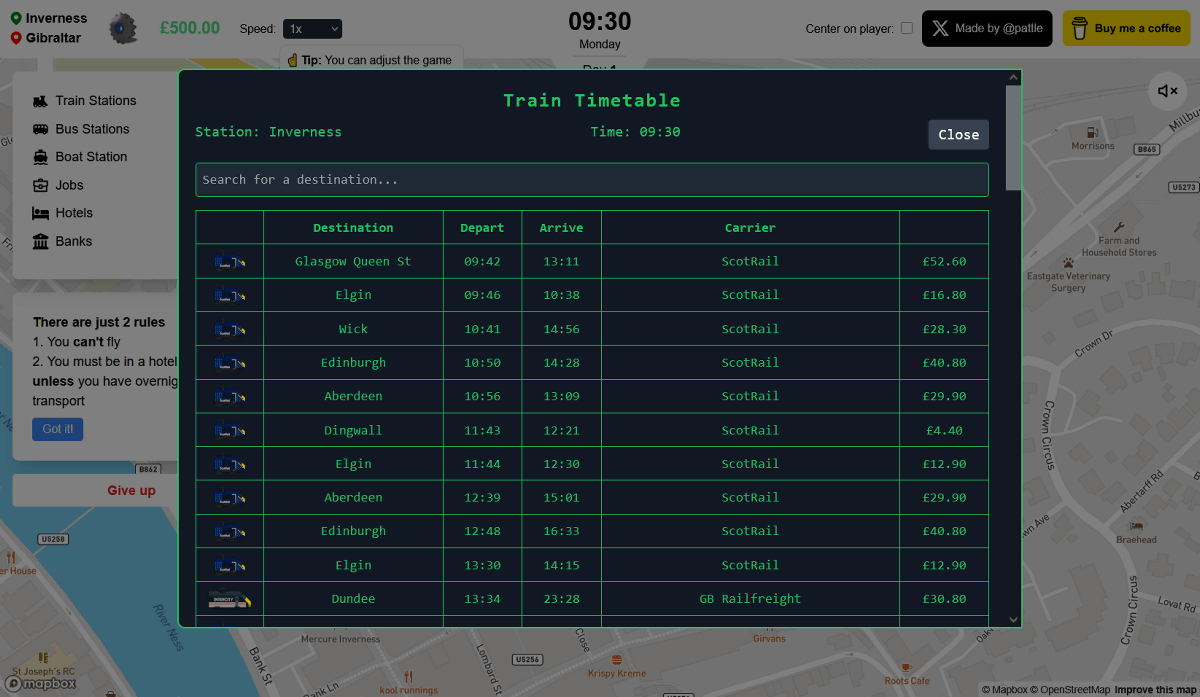Click the bed icon beside Hotels

[x=40, y=213]
